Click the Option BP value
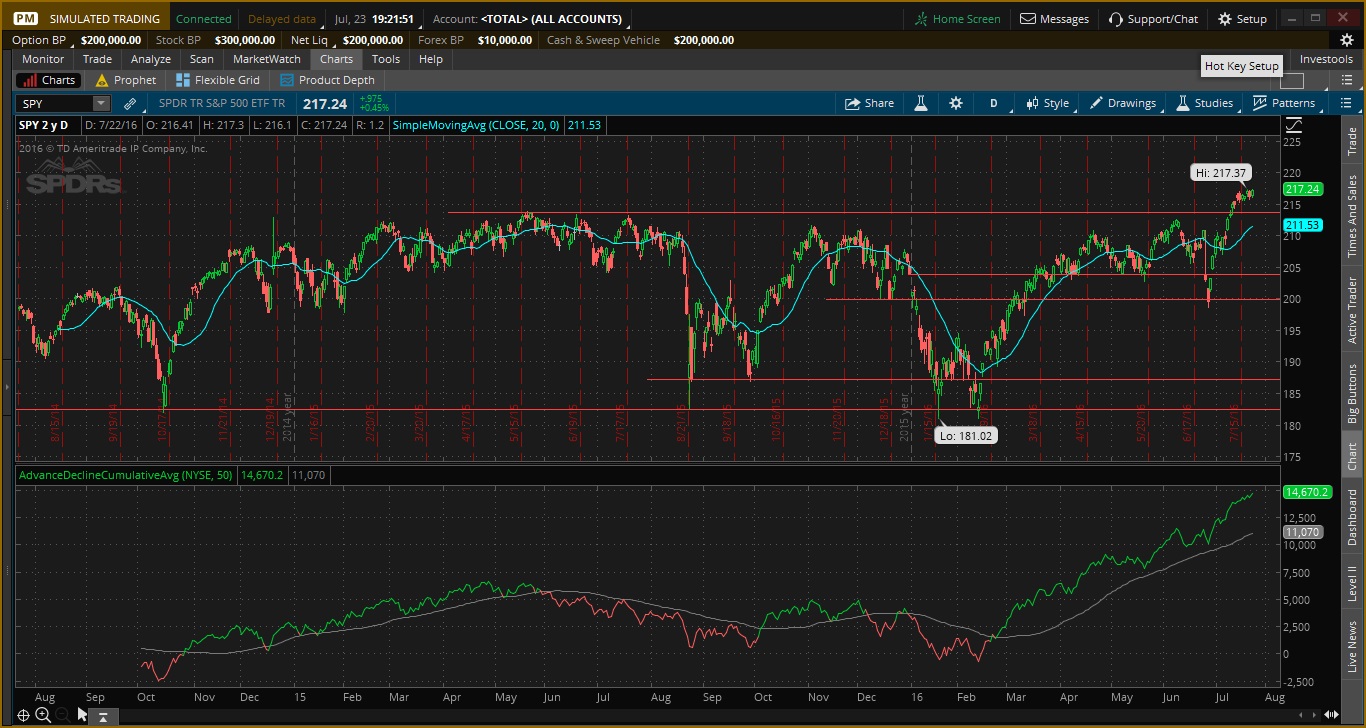Viewport: 1366px width, 728px height. tap(112, 40)
